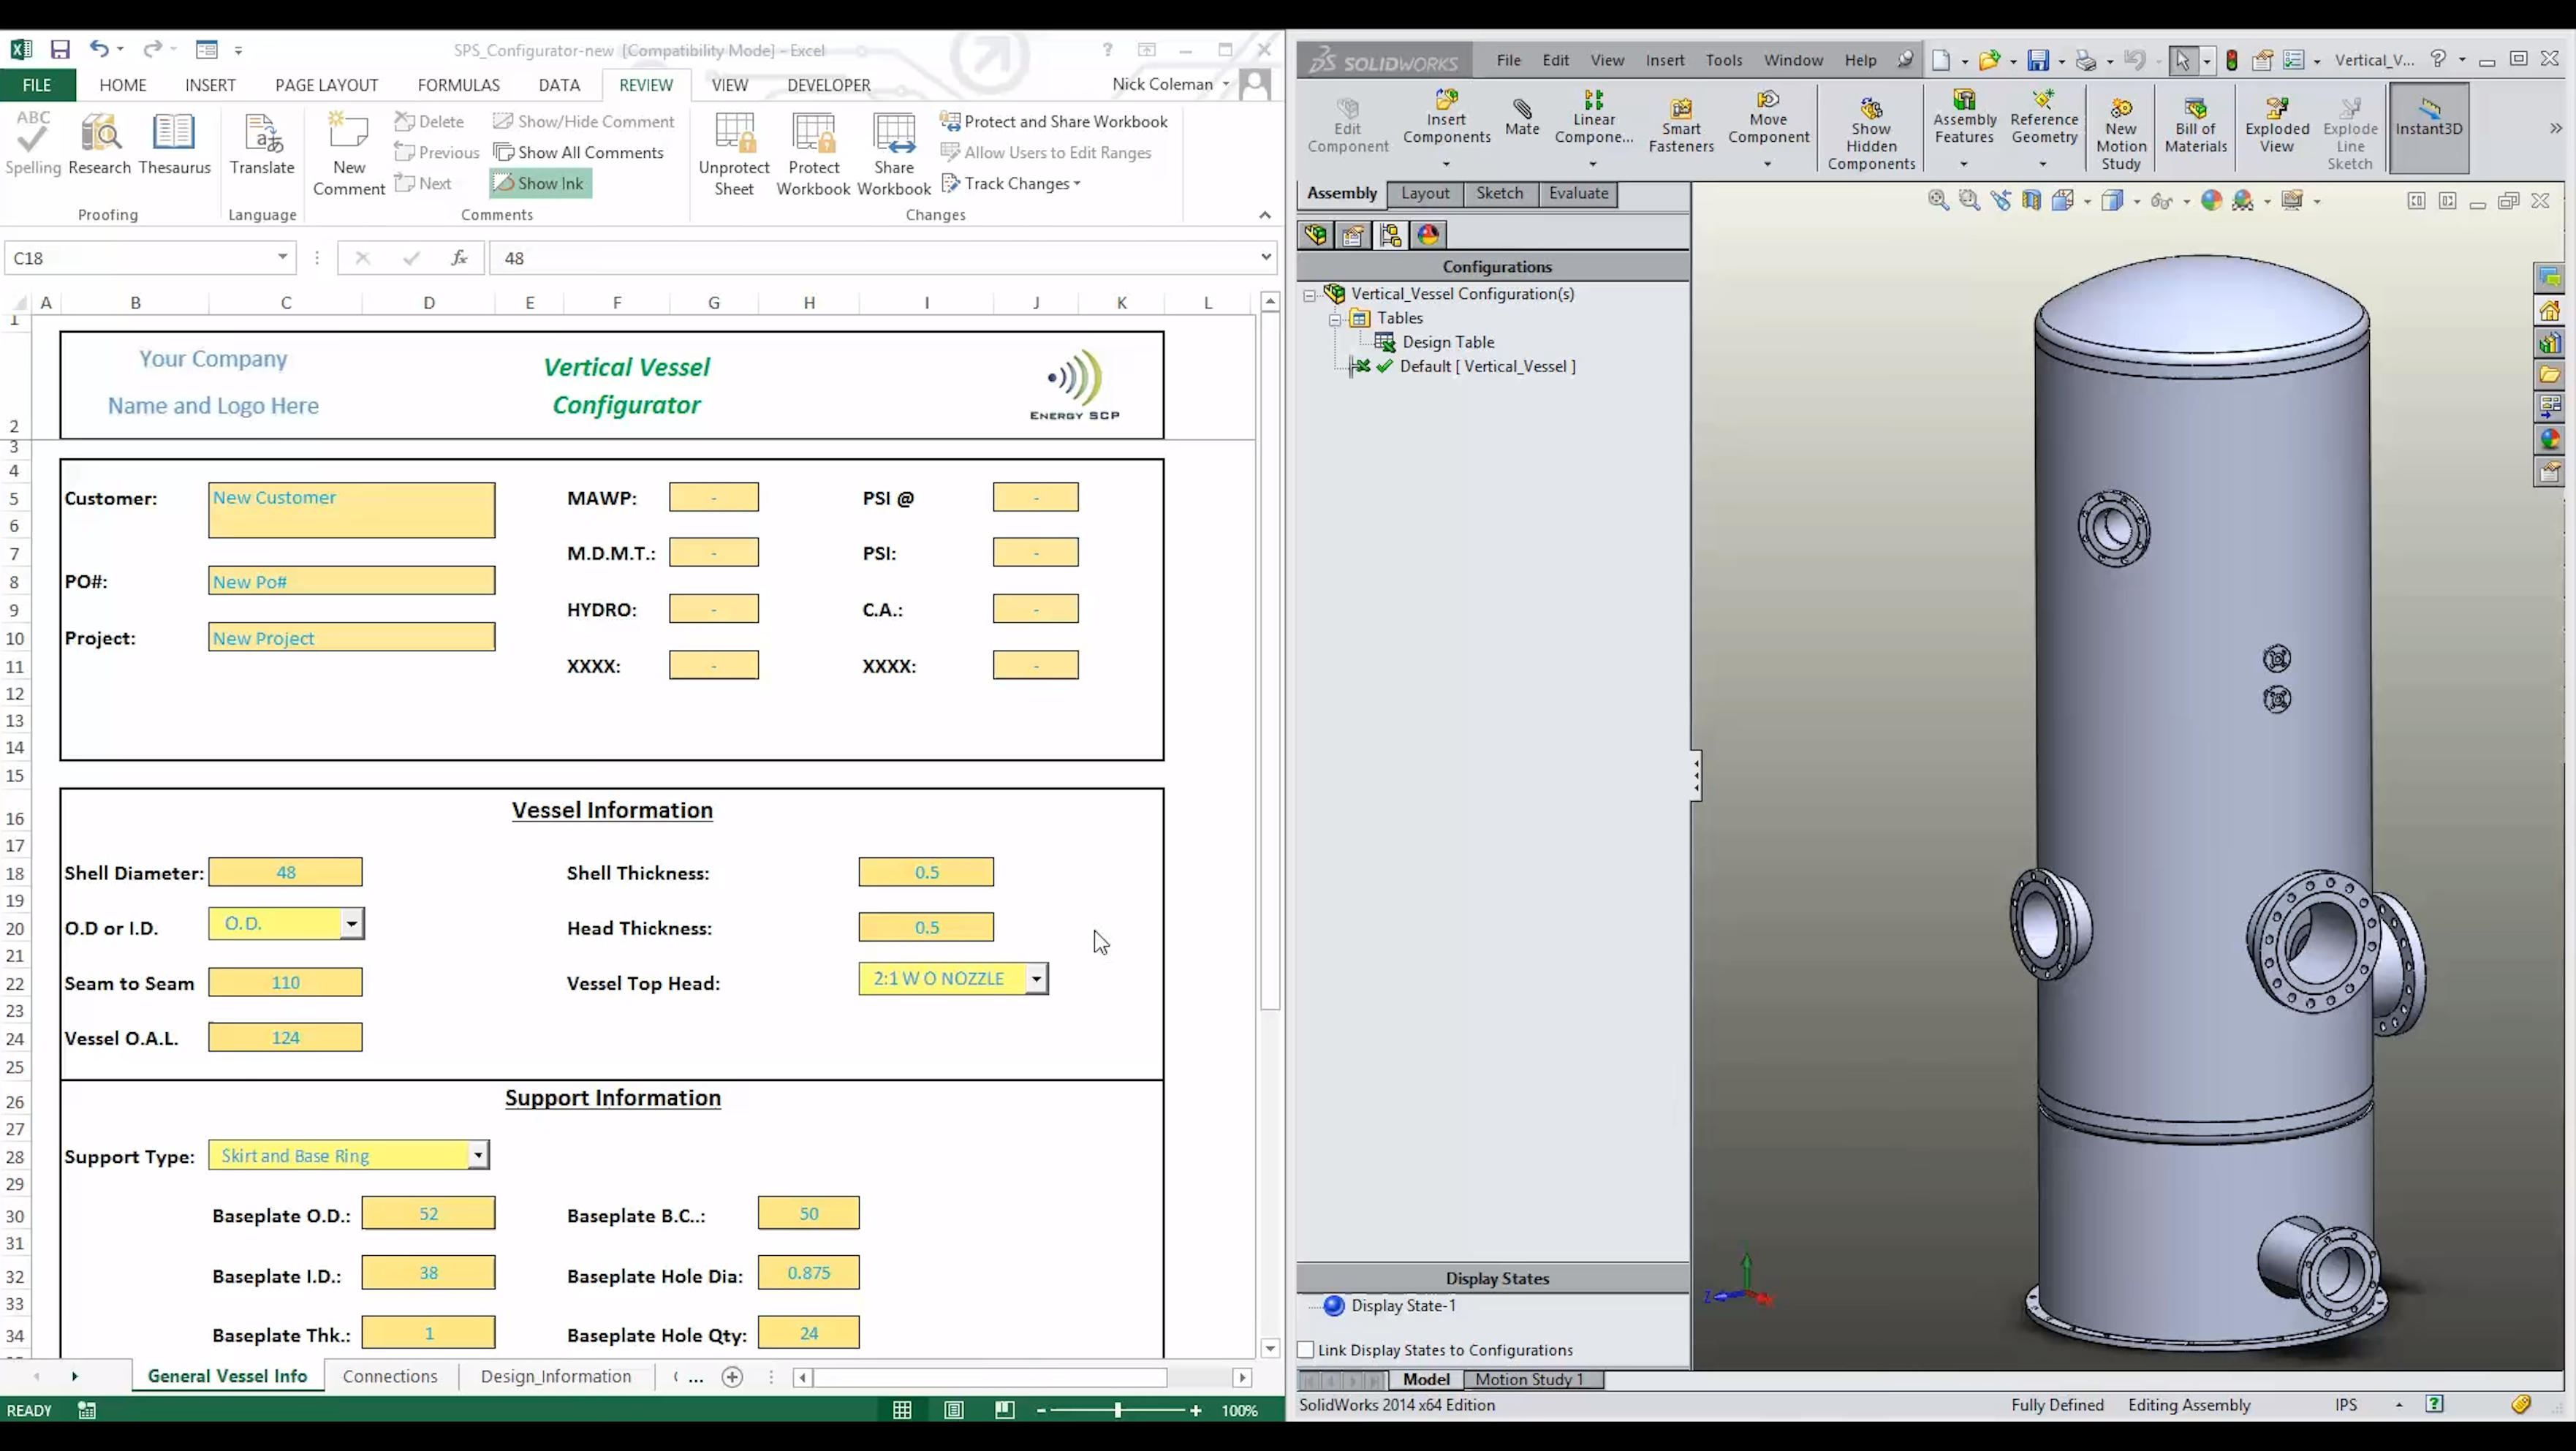Select Zoom to Fit in graphics toolbar

pos(1938,200)
